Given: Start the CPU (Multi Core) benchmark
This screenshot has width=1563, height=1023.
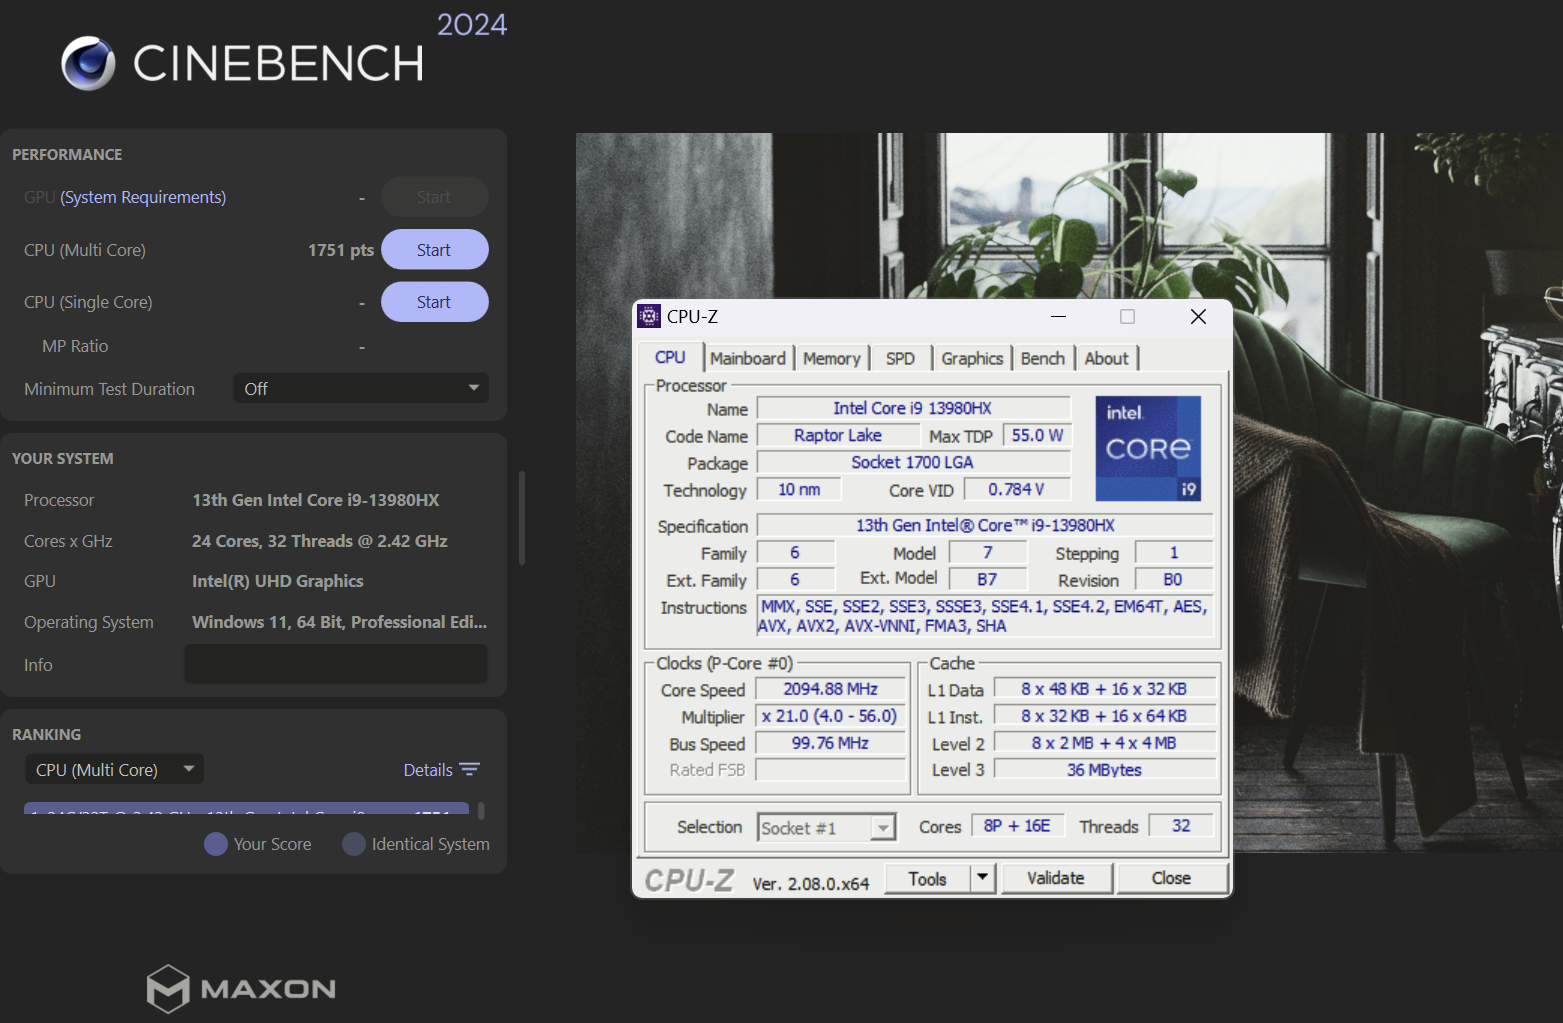Looking at the screenshot, I should [x=434, y=250].
